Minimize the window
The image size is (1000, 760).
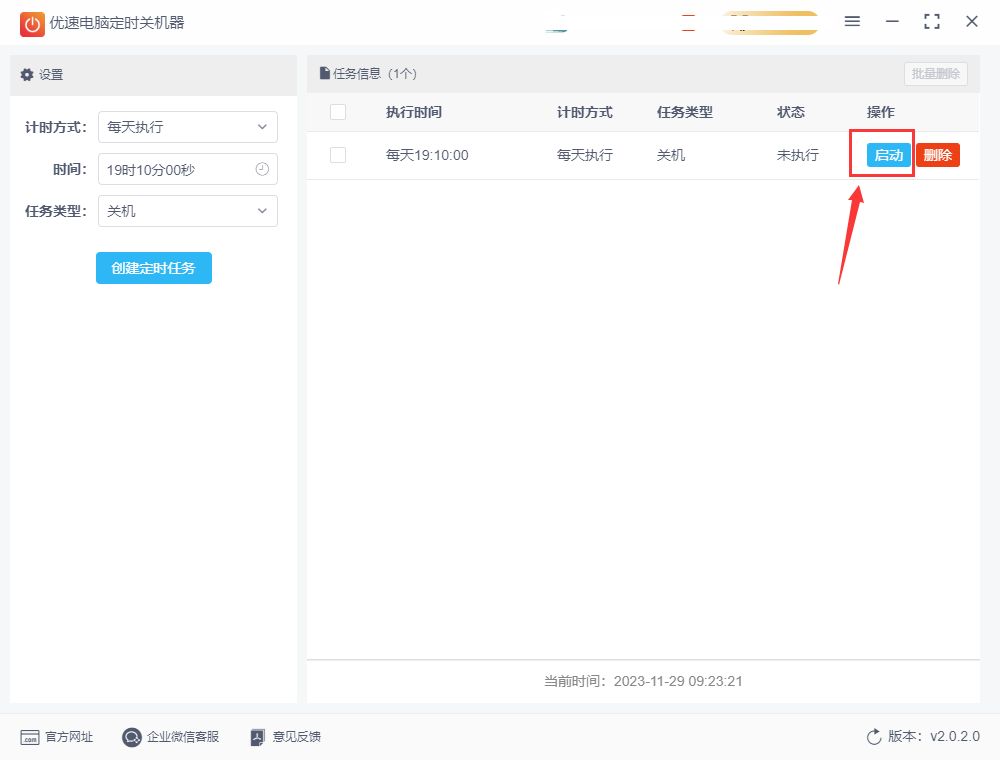(x=892, y=22)
